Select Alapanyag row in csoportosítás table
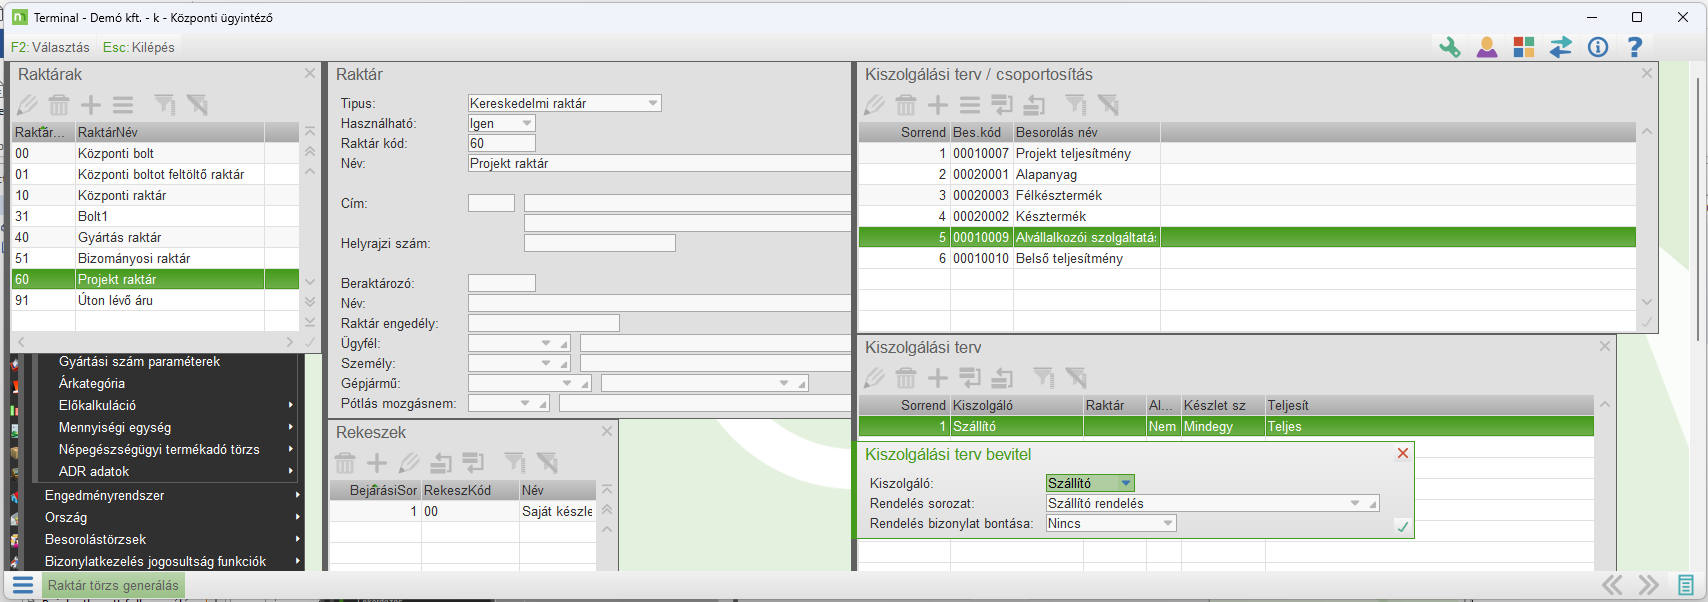Viewport: 1708px width, 602px height. click(1247, 174)
